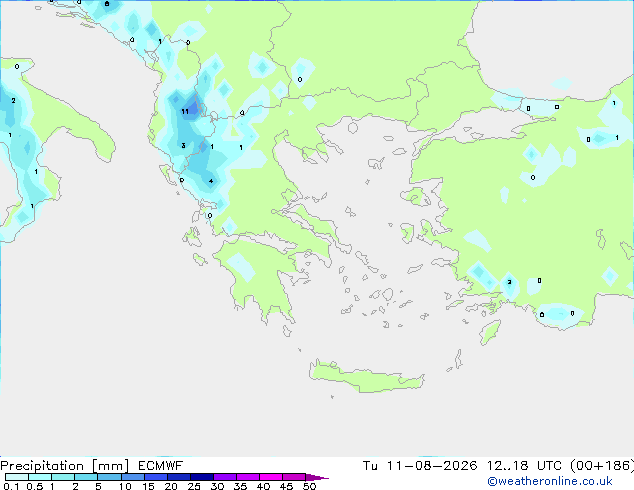Click the '0.5' legend tick label

(35, 486)
